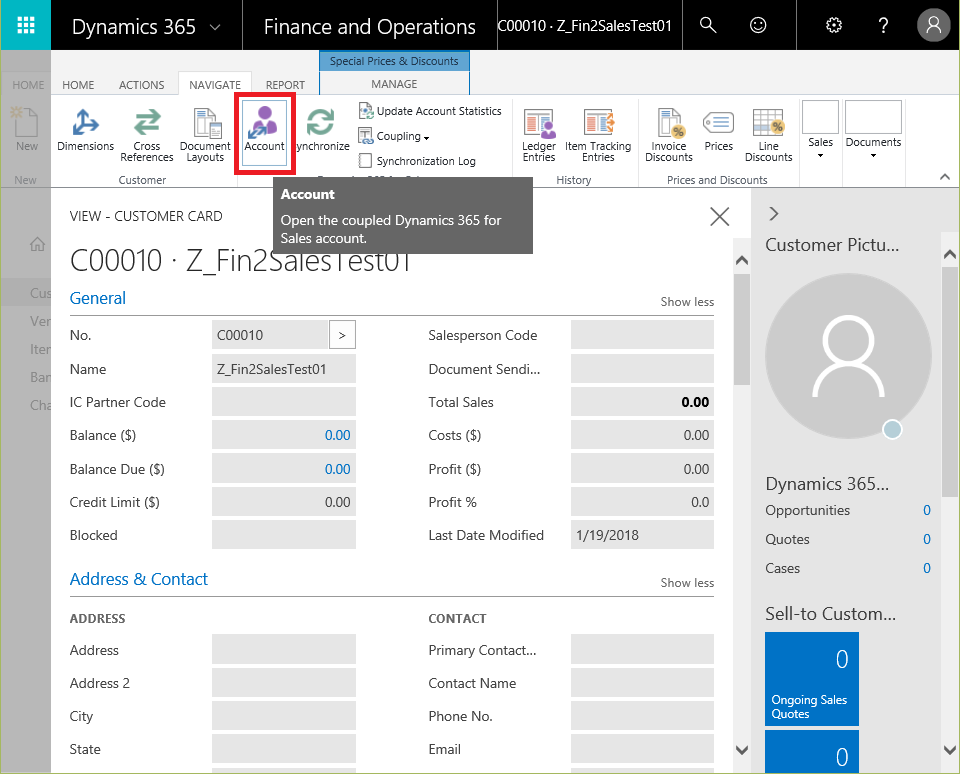Click the home icon in the left navigation

click(x=37, y=244)
